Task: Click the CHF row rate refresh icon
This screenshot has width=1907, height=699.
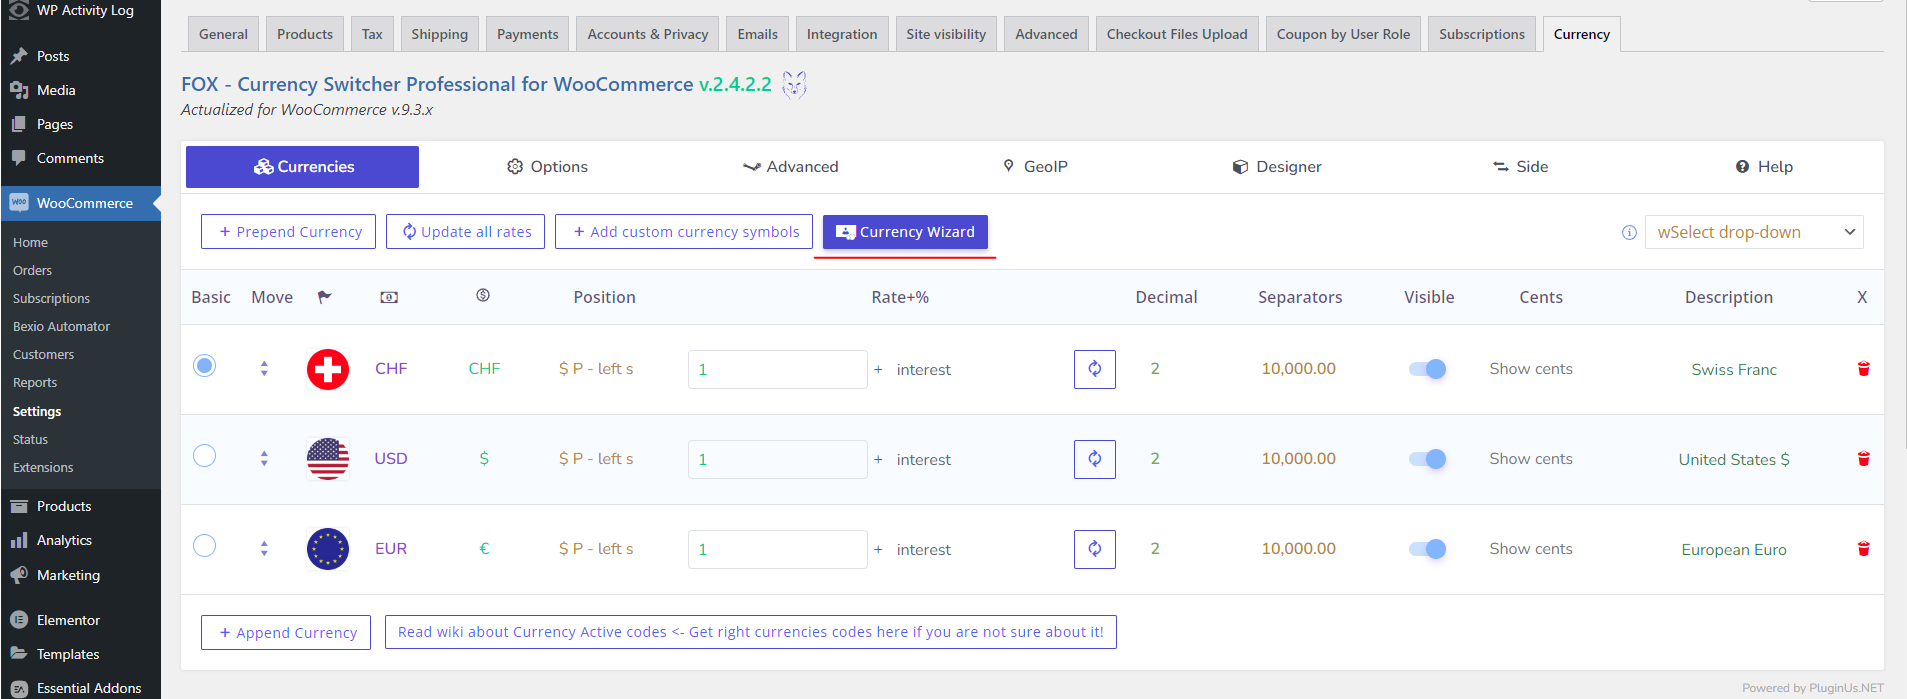Action: [1094, 369]
